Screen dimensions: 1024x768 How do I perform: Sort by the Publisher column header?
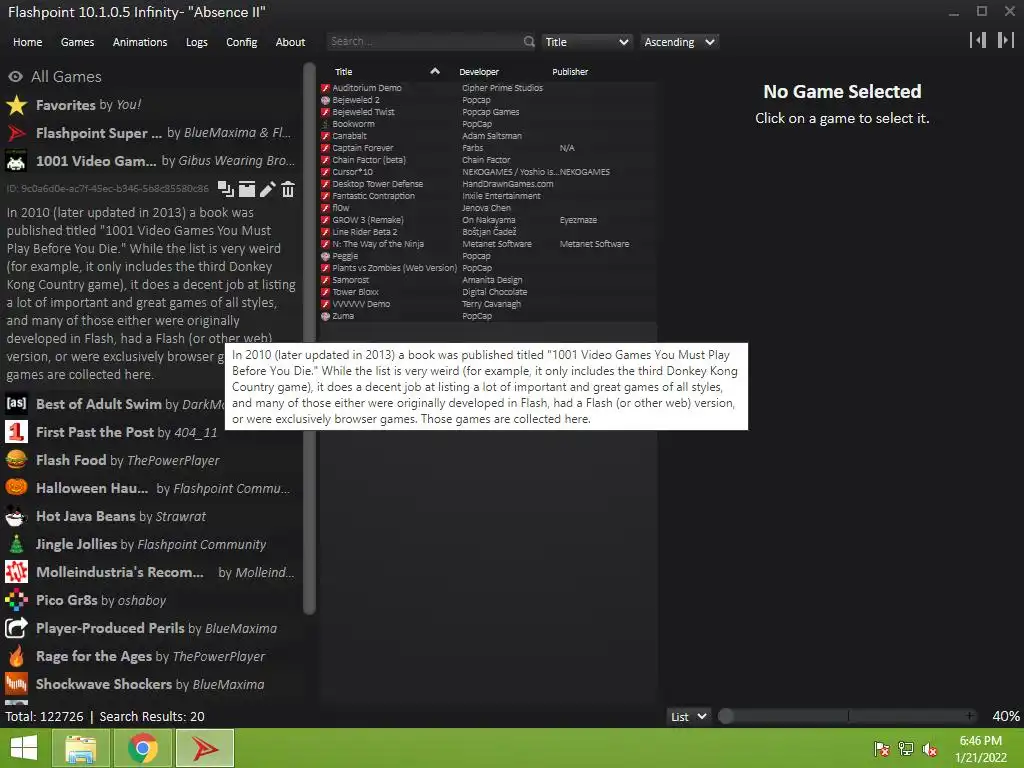[570, 72]
